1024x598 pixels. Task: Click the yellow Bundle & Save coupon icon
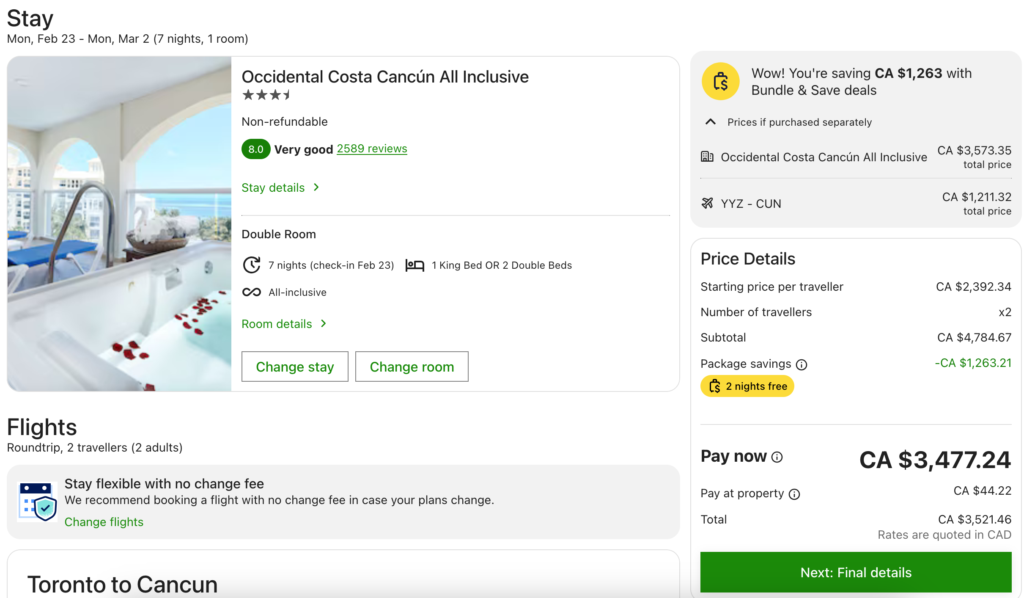click(x=720, y=81)
